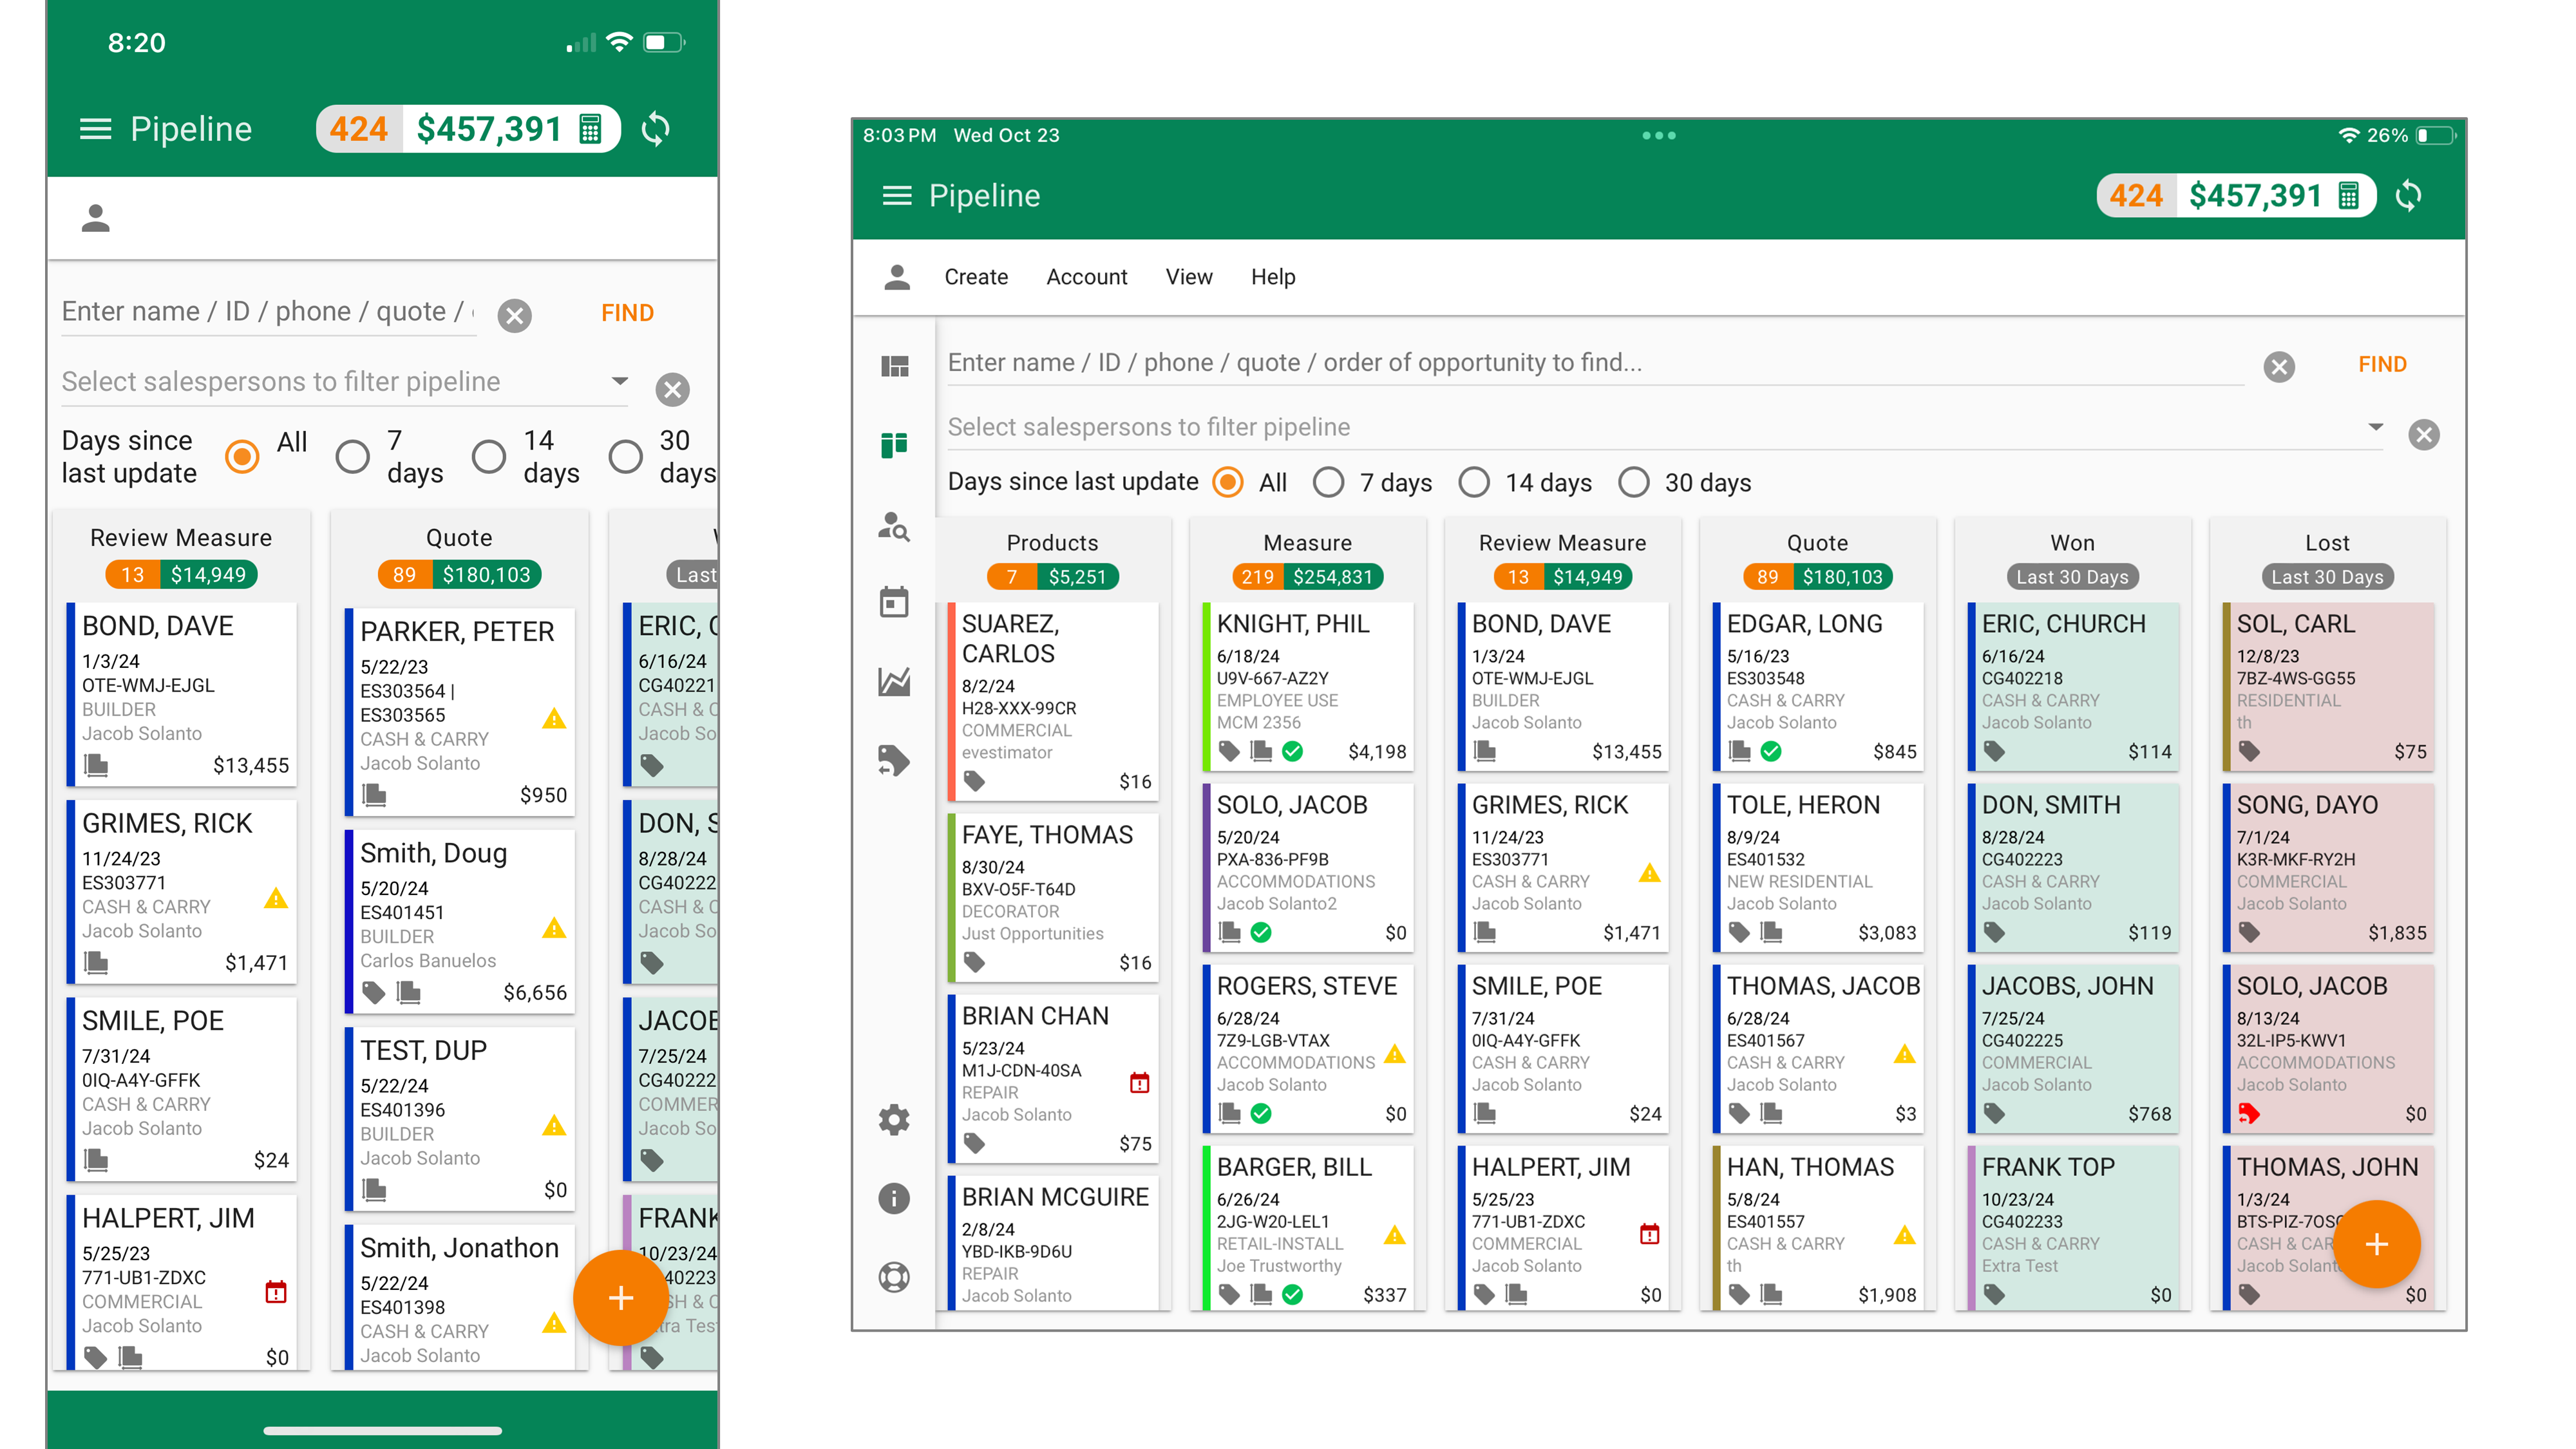Expand the salespersons filter dropdown arrow
This screenshot has height=1449, width=2576.
tap(2377, 426)
